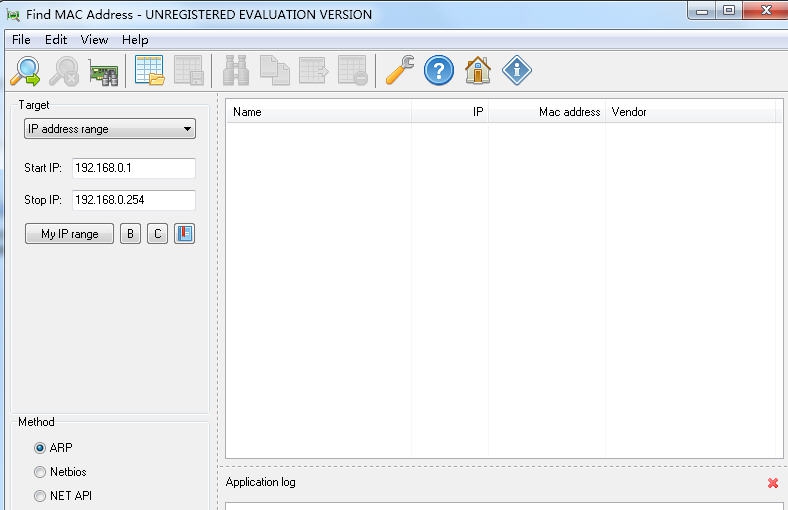Click the Start IP input field
The width and height of the screenshot is (788, 510).
133,168
